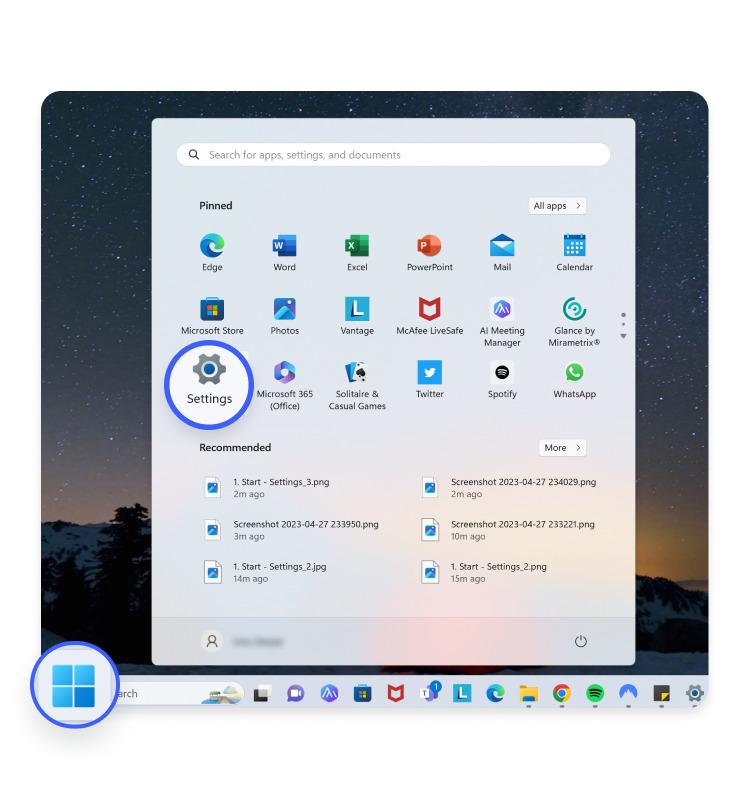750x800 pixels.
Task: Open Spotify on the taskbar
Action: tap(595, 694)
